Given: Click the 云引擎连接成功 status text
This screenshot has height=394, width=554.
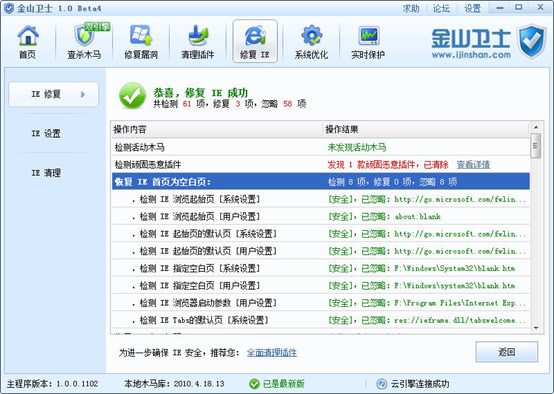Looking at the screenshot, I should click(x=420, y=384).
